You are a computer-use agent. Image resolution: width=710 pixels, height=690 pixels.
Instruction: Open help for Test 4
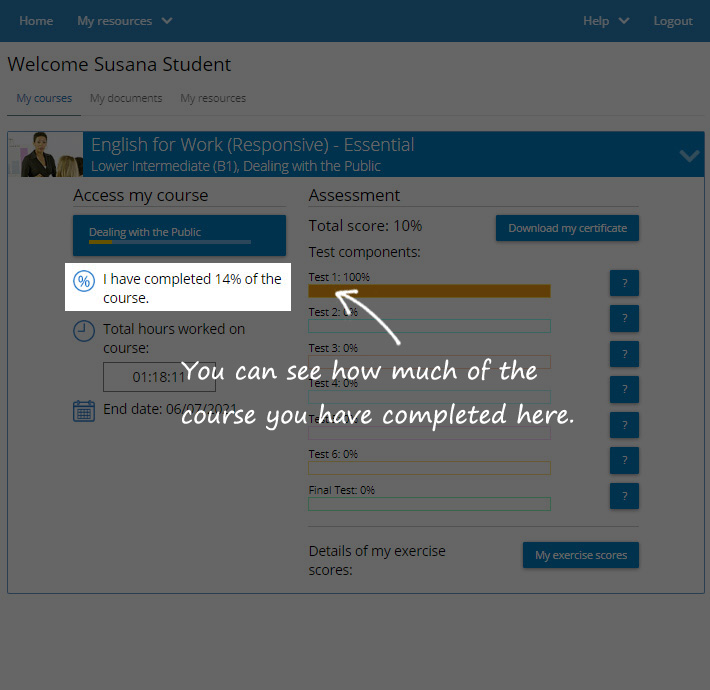pyautogui.click(x=624, y=389)
